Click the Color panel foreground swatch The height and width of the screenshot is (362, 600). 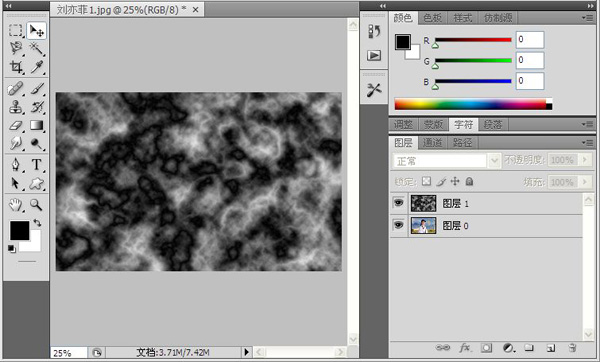point(403,42)
